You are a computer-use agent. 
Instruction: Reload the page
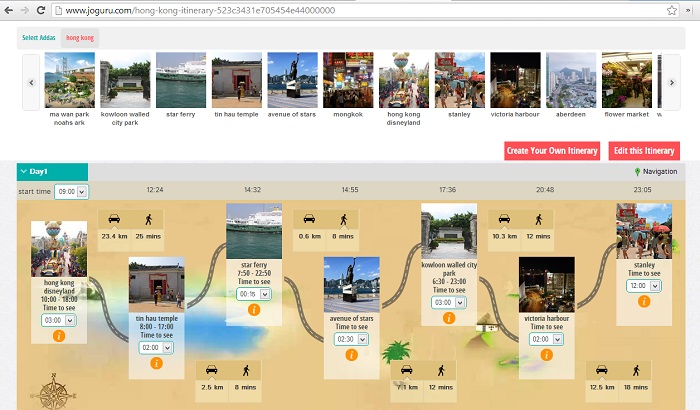click(41, 10)
